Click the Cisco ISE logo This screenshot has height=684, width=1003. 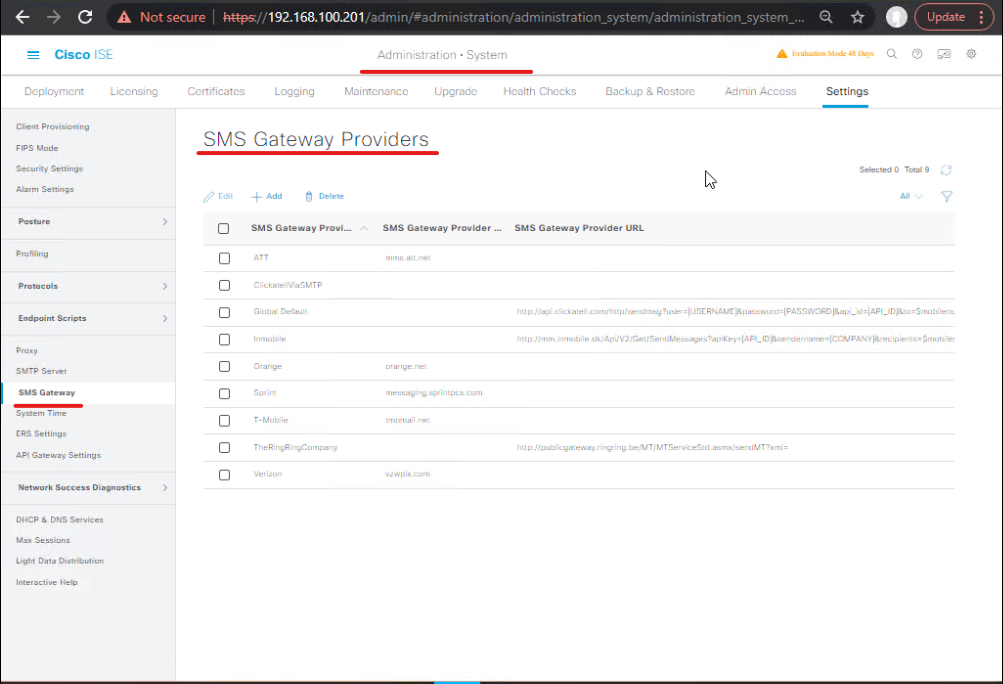point(84,55)
